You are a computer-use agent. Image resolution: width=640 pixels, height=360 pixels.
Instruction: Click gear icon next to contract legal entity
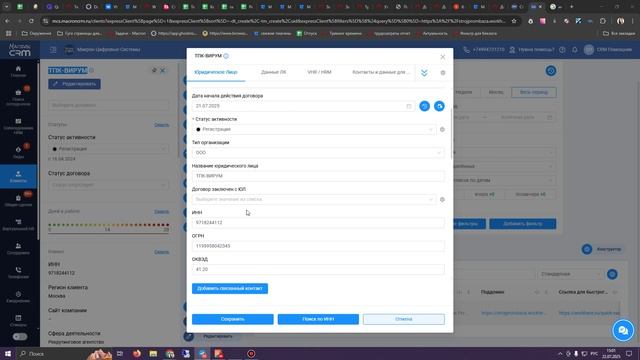442,200
